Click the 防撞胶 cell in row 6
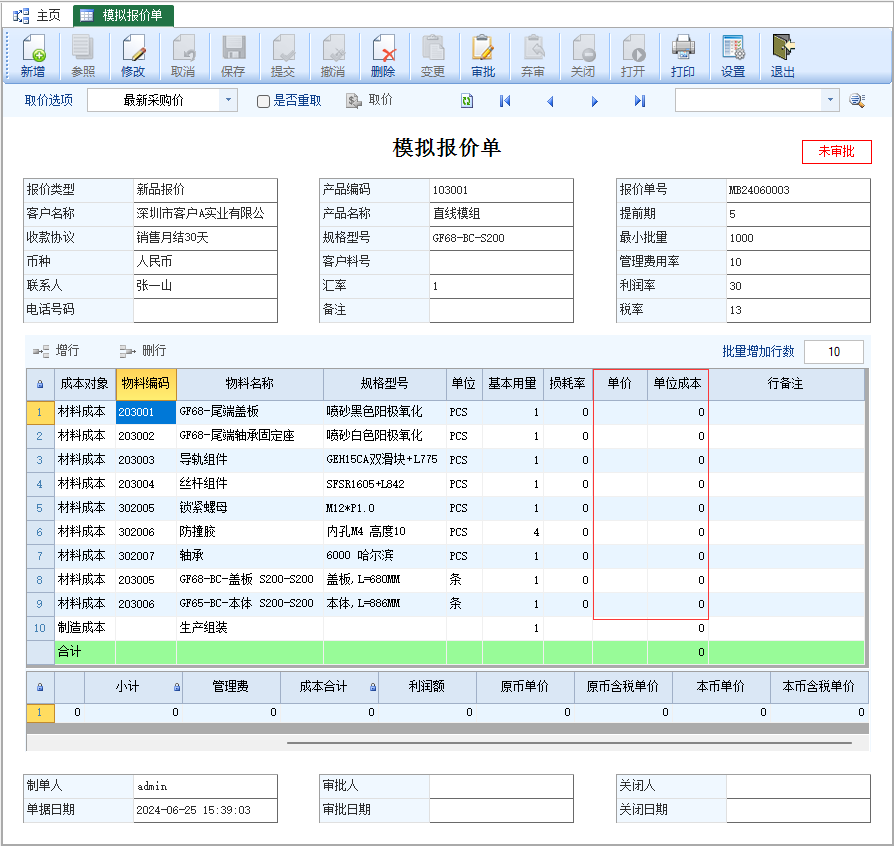This screenshot has width=894, height=846. (250, 532)
